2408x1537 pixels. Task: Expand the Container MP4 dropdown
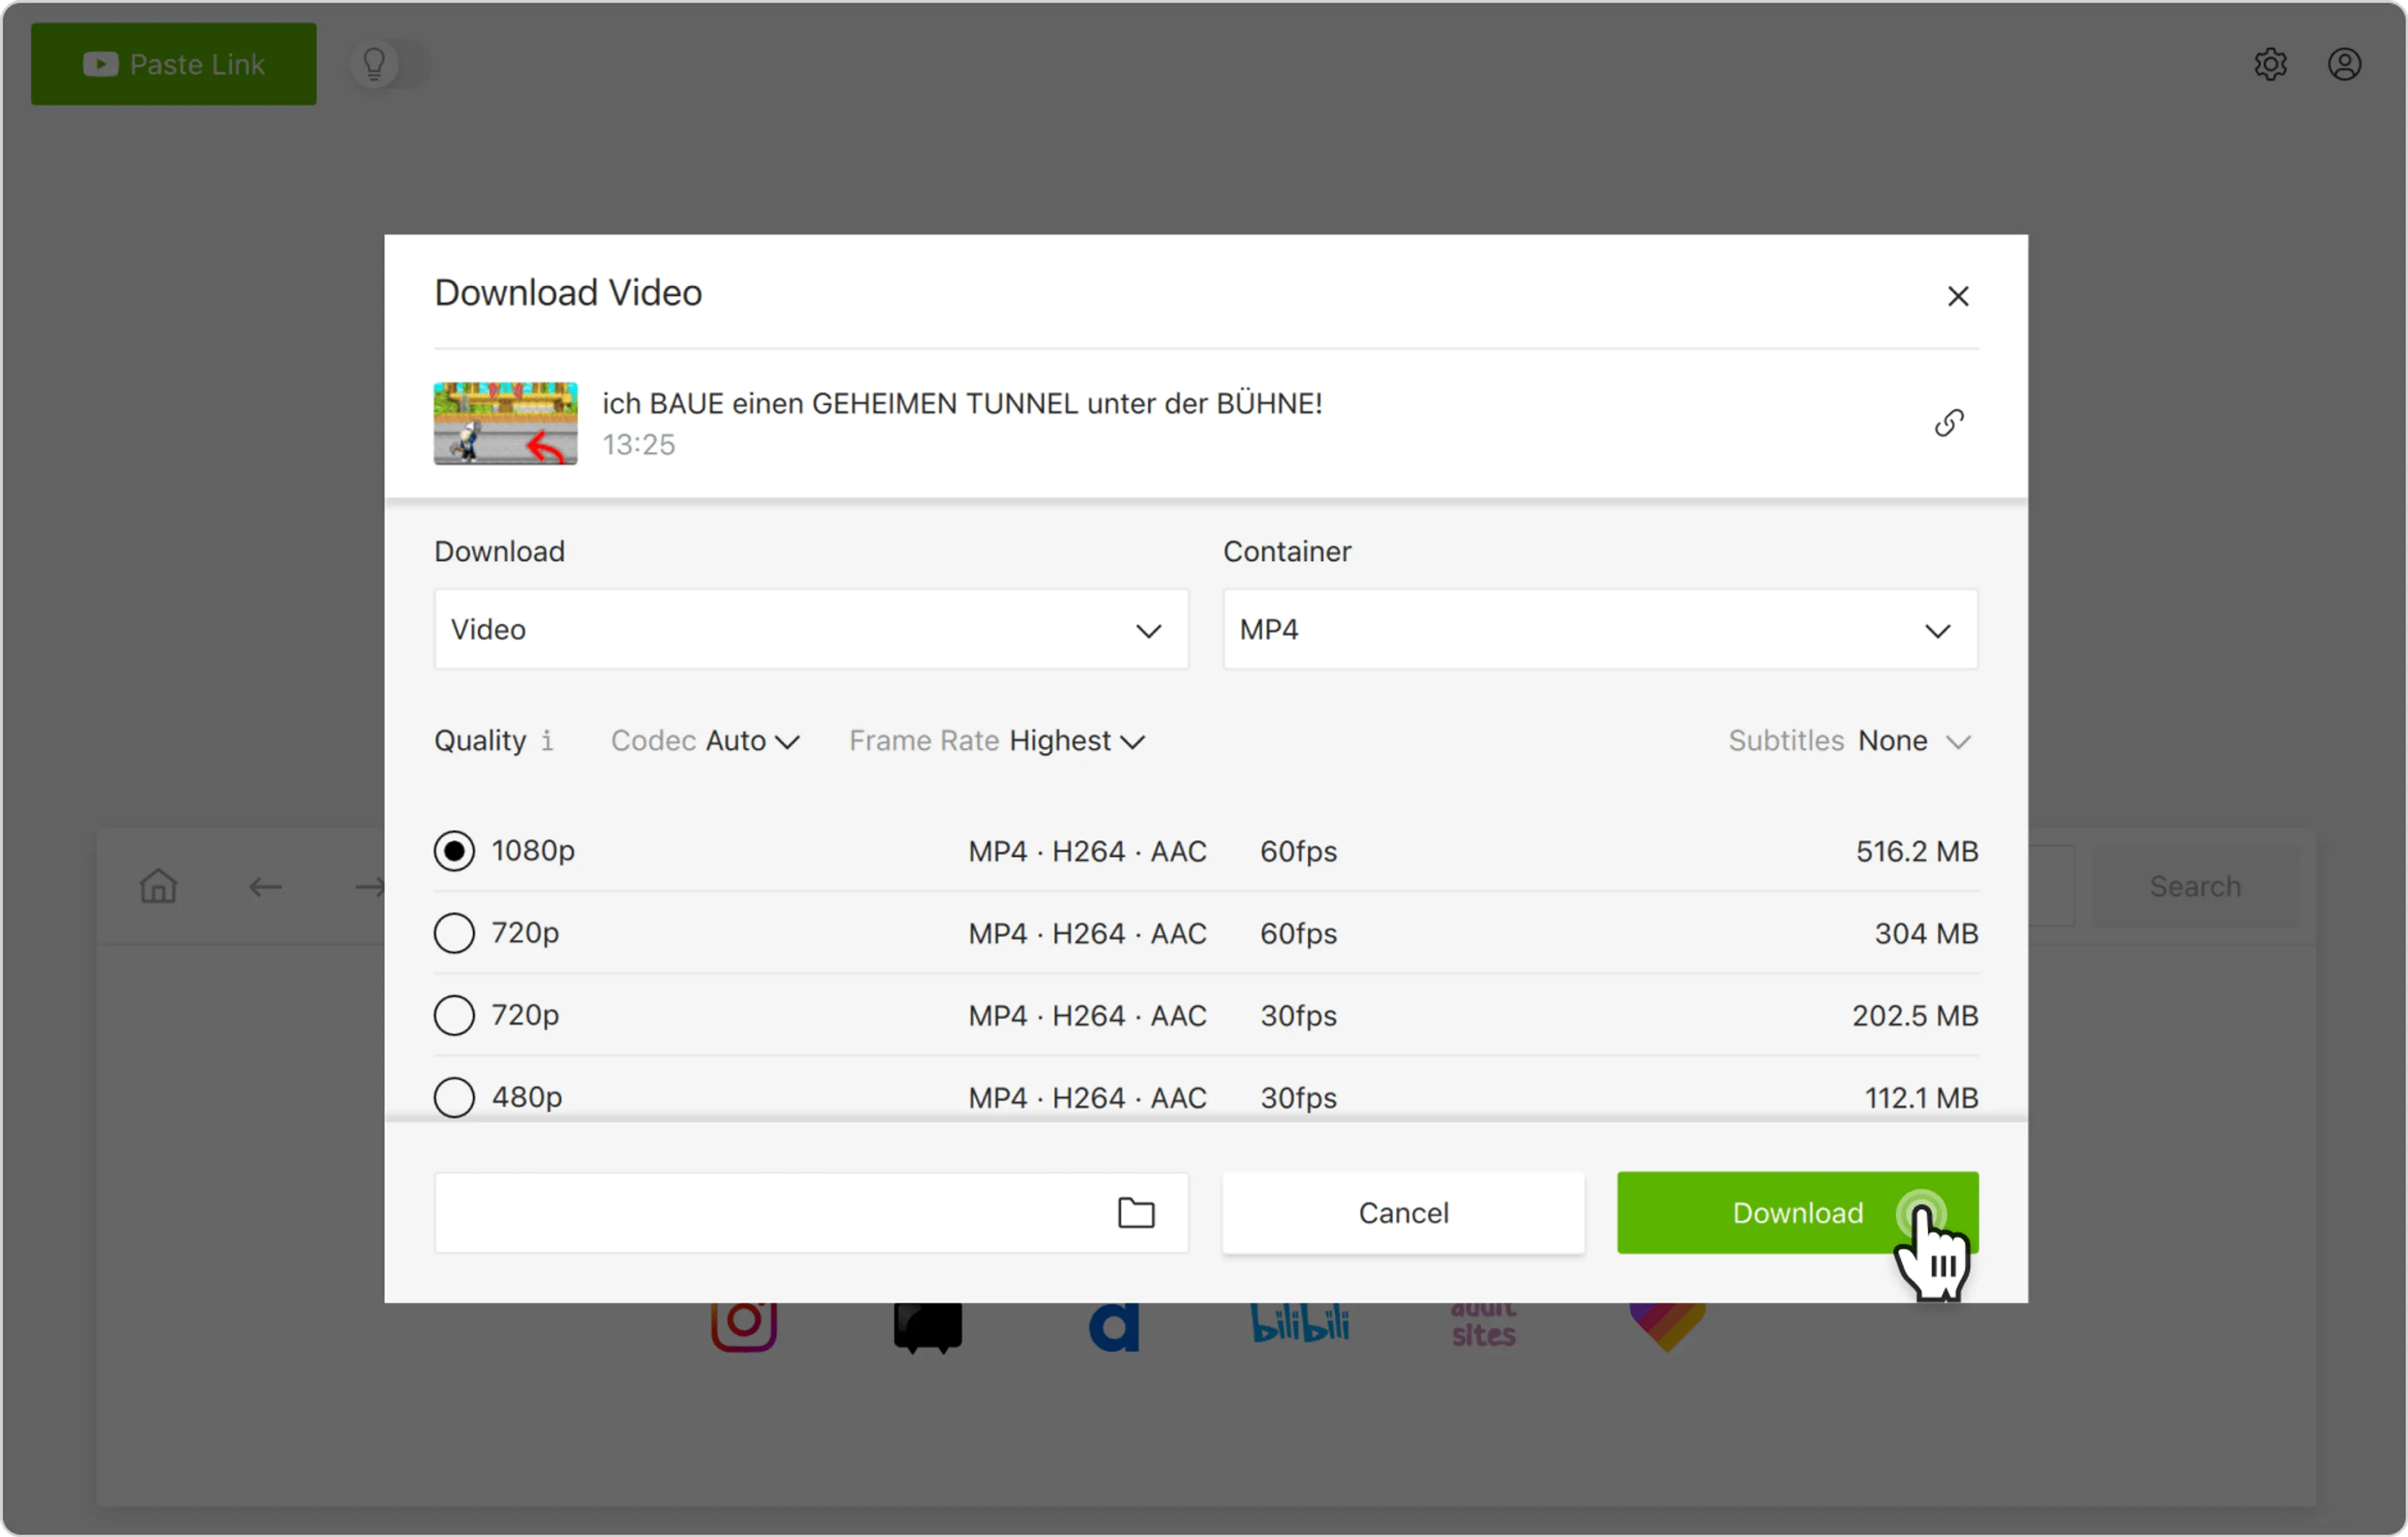[x=1599, y=630]
